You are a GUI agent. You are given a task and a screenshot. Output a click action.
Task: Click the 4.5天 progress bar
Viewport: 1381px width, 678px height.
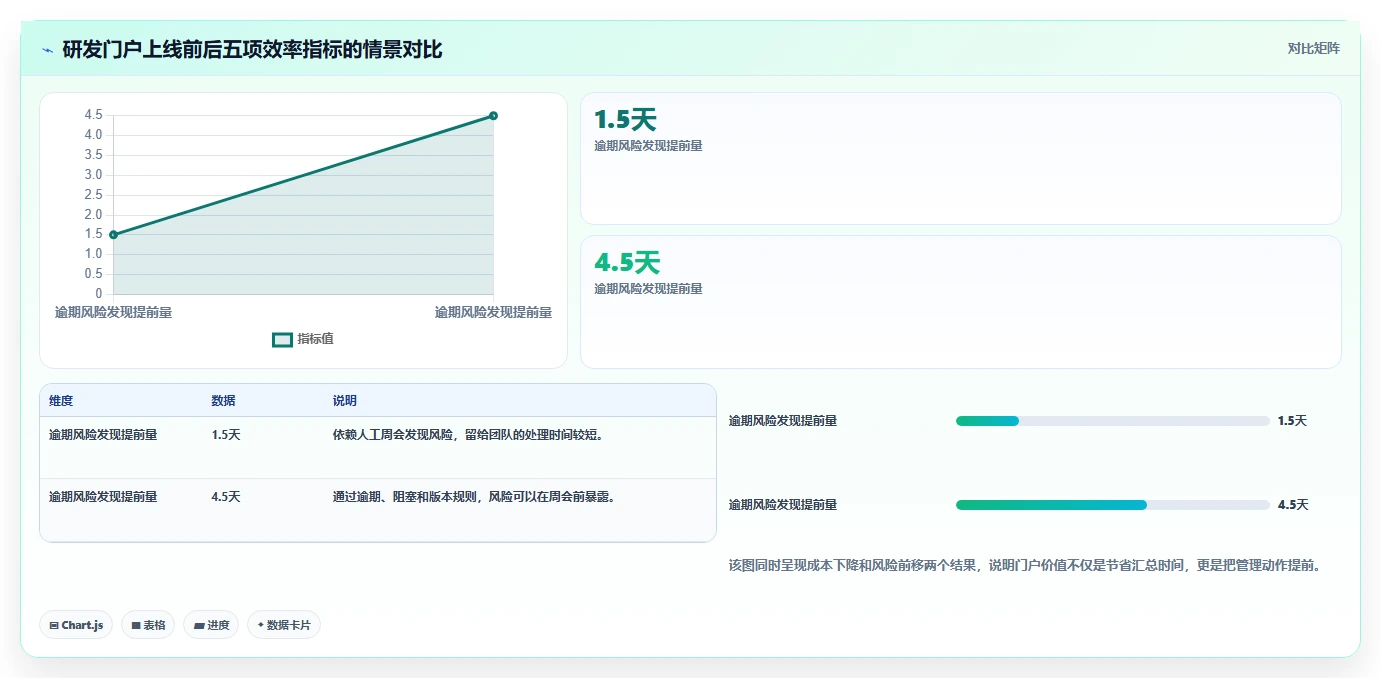[1113, 505]
